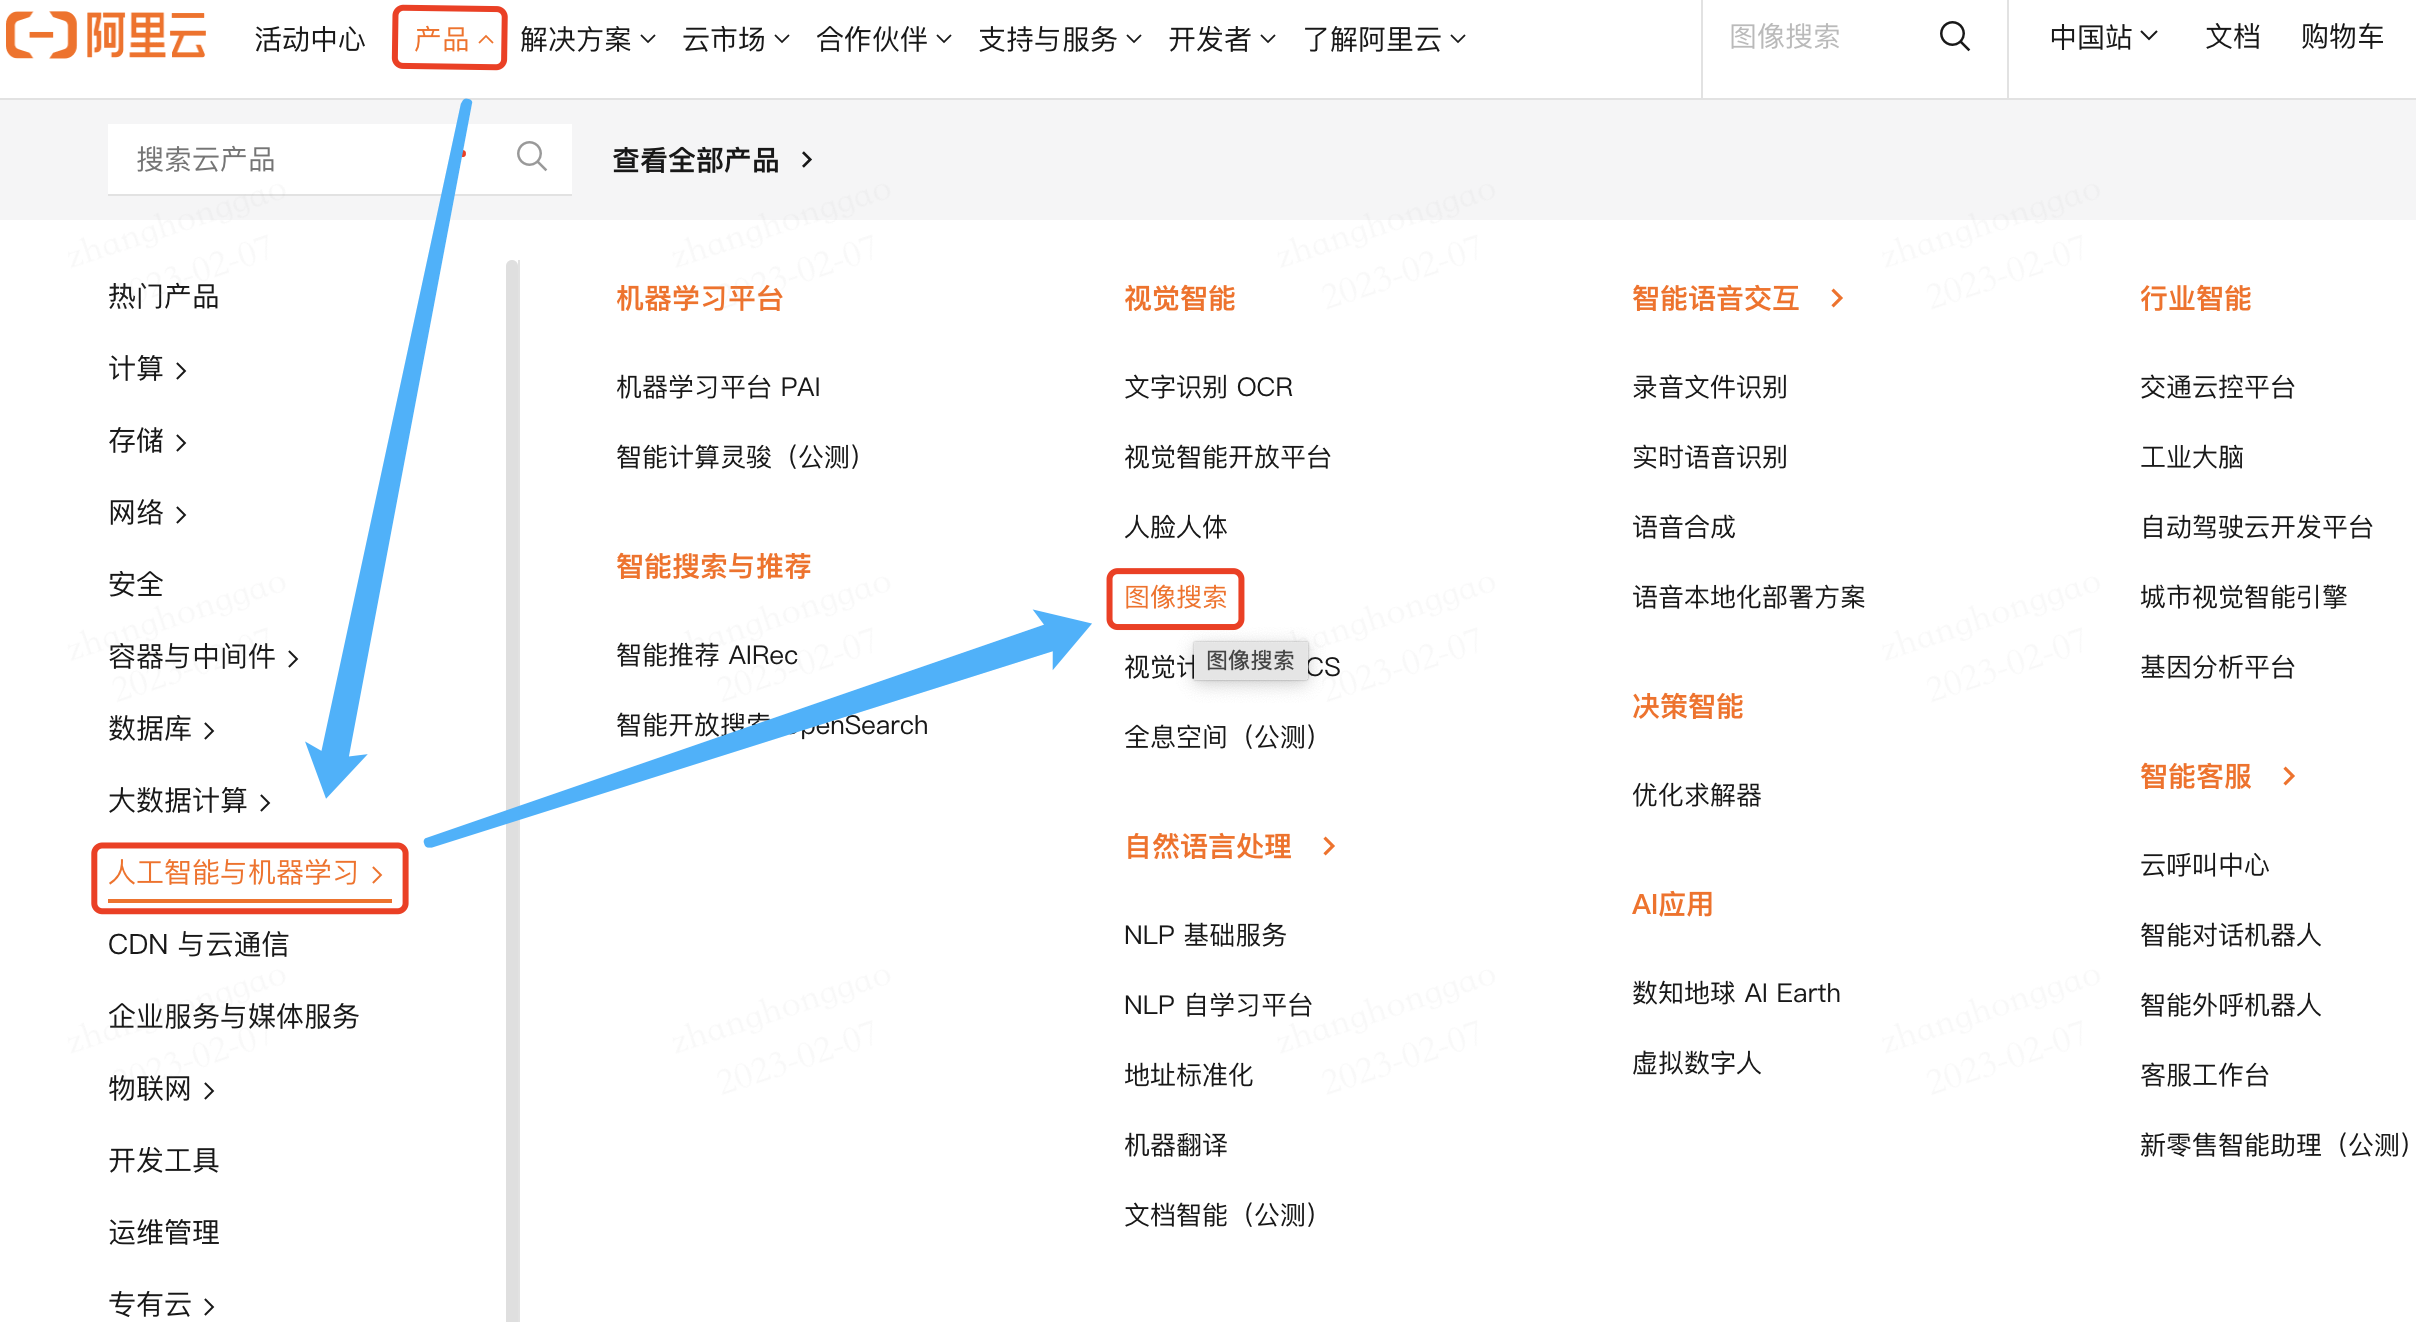Open the 图像搜索 product link
The height and width of the screenshot is (1322, 2416).
1175,597
